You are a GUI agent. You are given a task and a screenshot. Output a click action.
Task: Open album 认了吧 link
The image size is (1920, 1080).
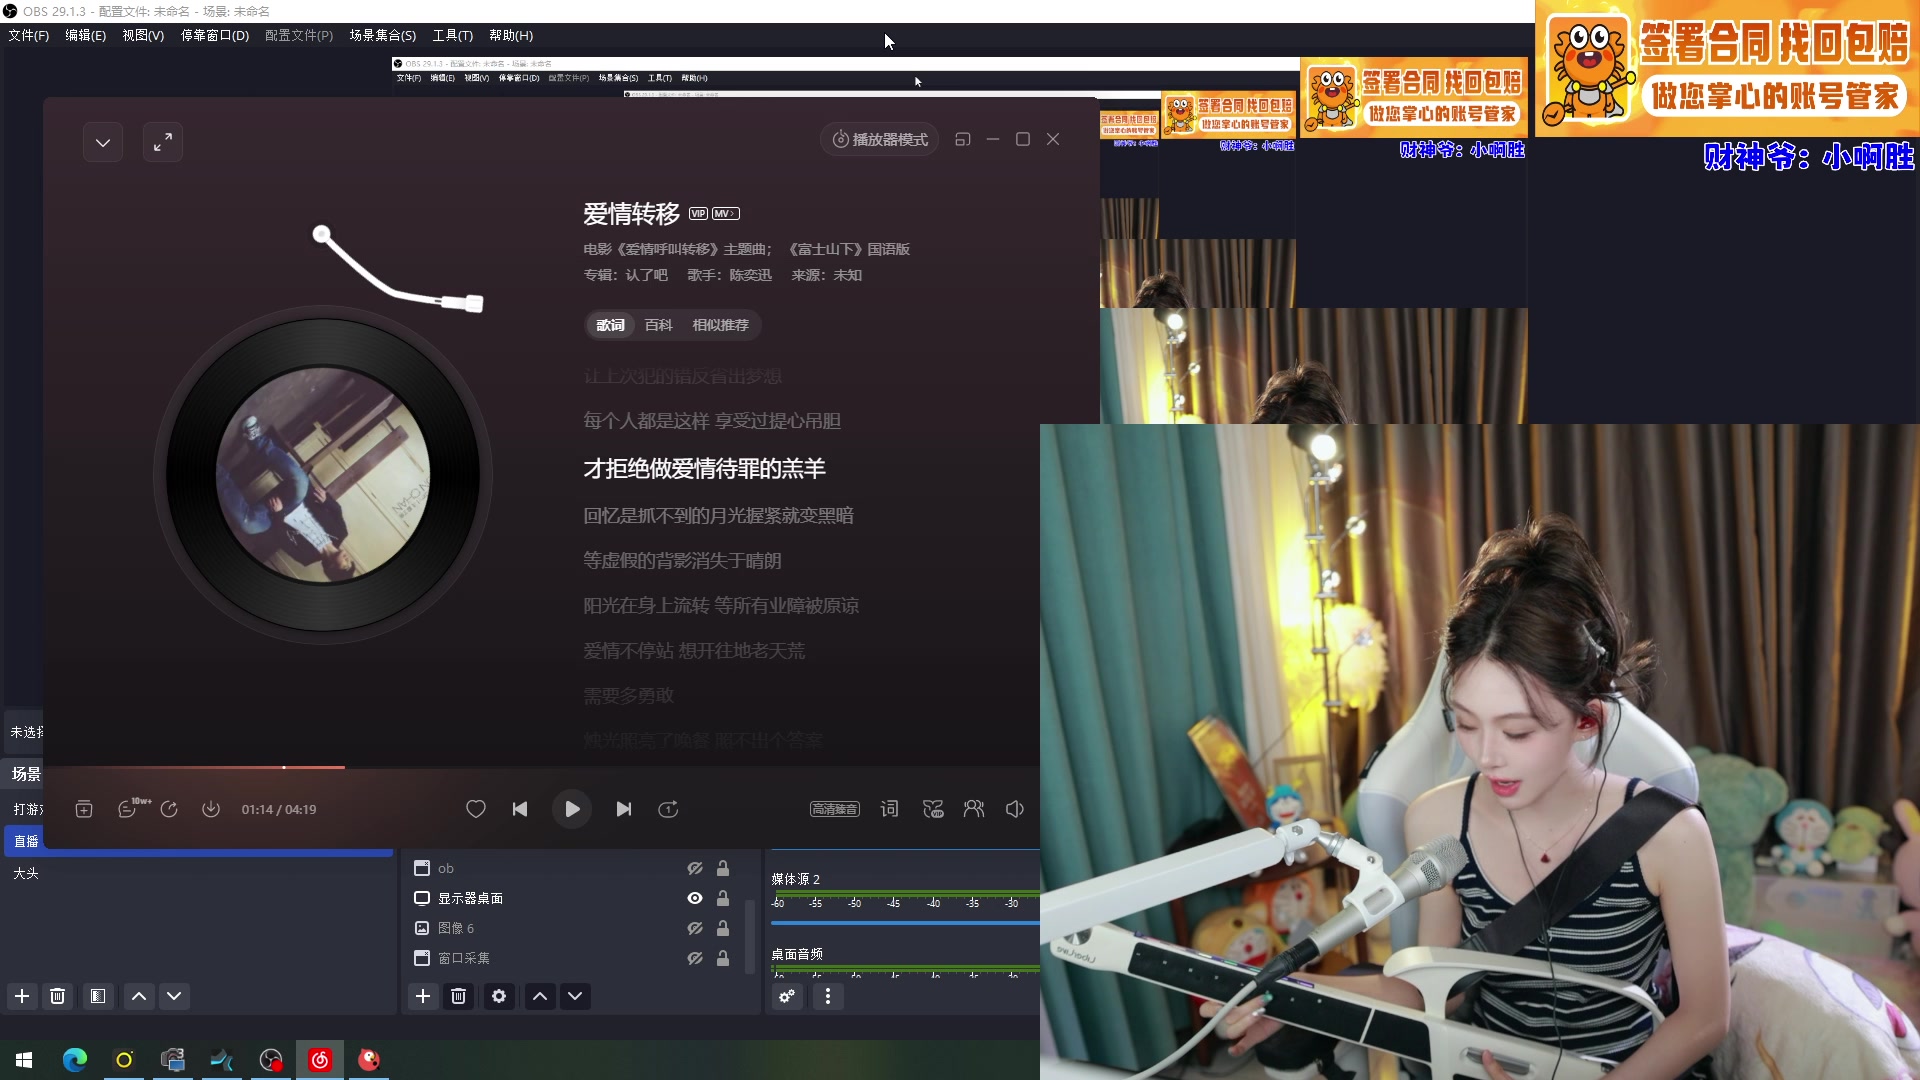point(646,275)
